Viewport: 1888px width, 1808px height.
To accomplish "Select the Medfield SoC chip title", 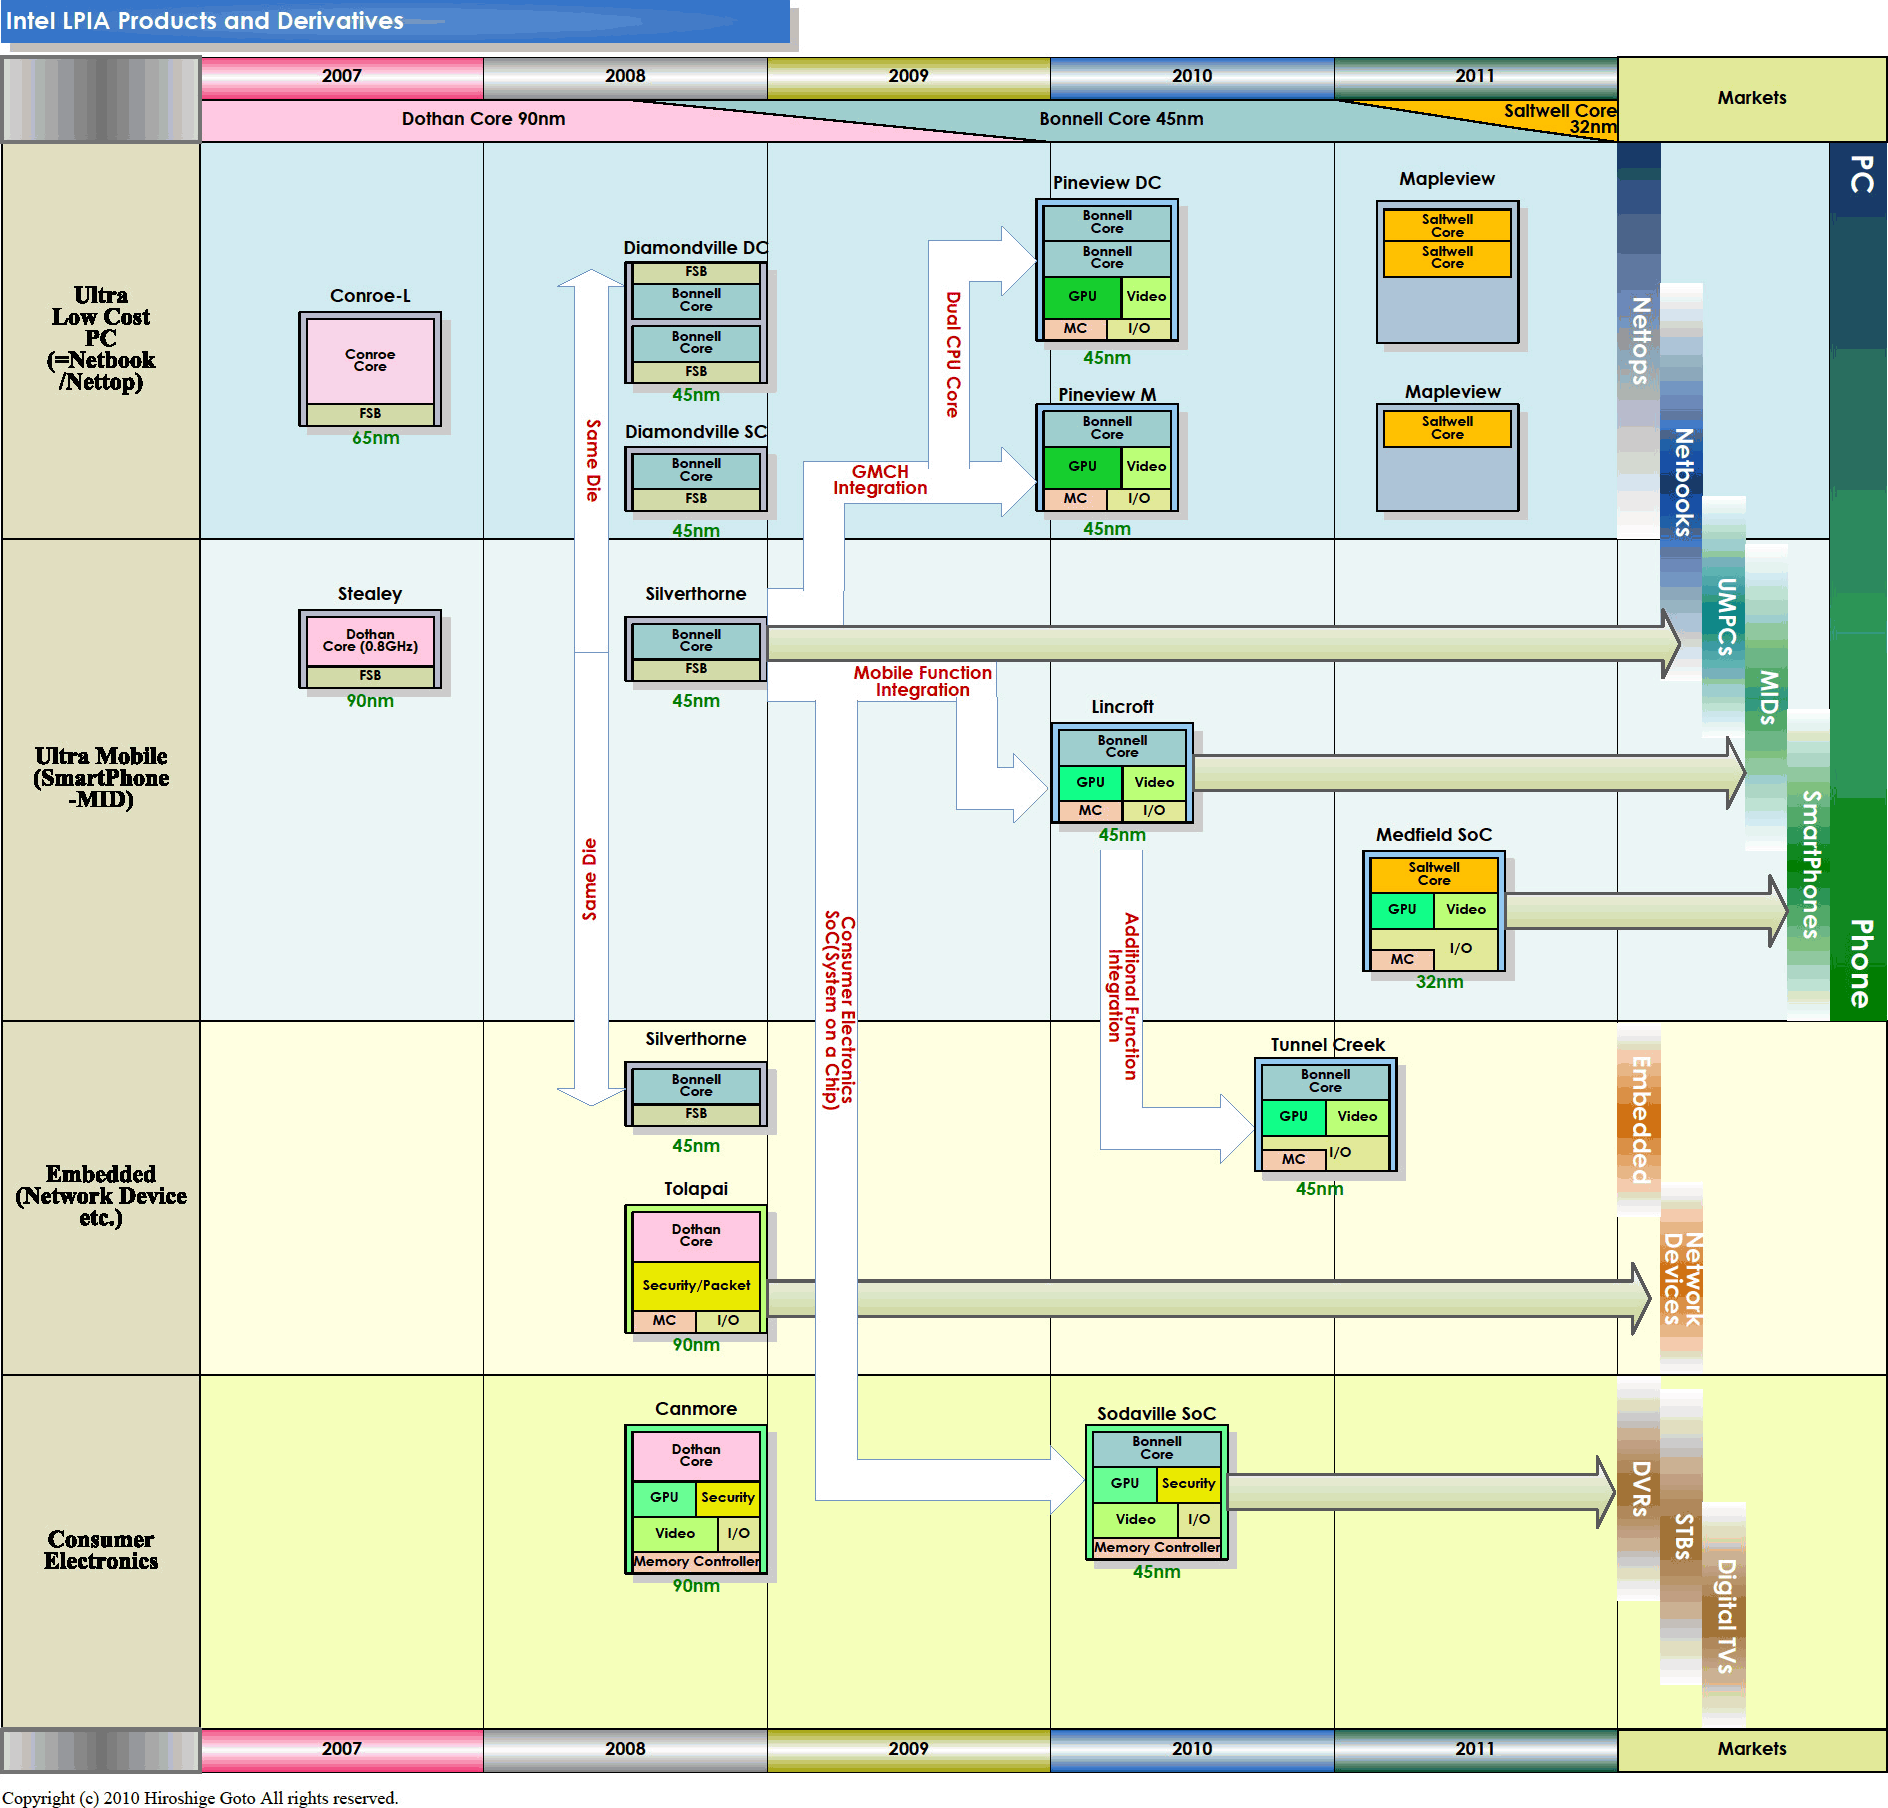I will pos(1434,835).
